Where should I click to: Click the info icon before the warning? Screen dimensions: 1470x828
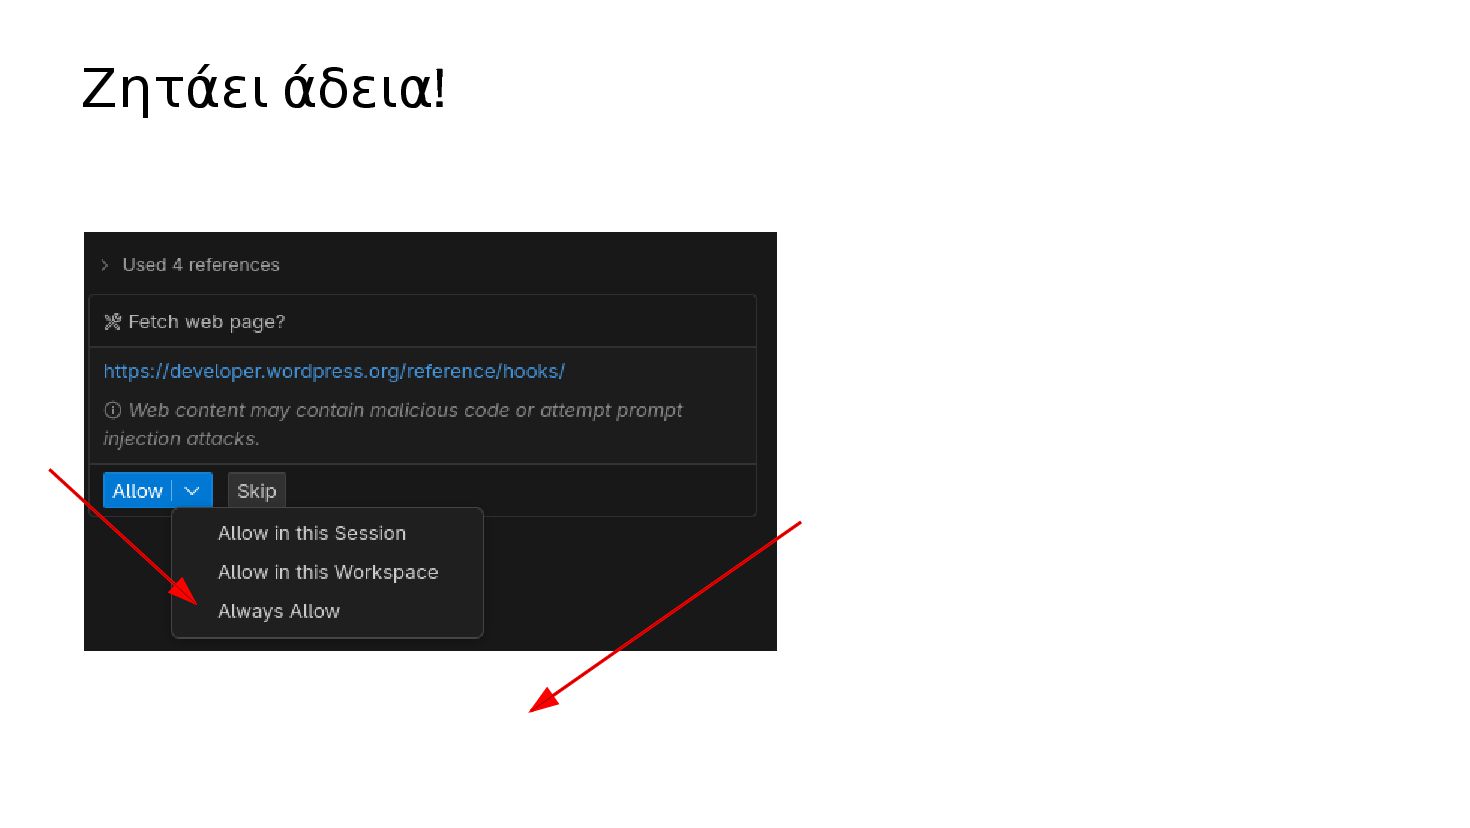click(113, 410)
